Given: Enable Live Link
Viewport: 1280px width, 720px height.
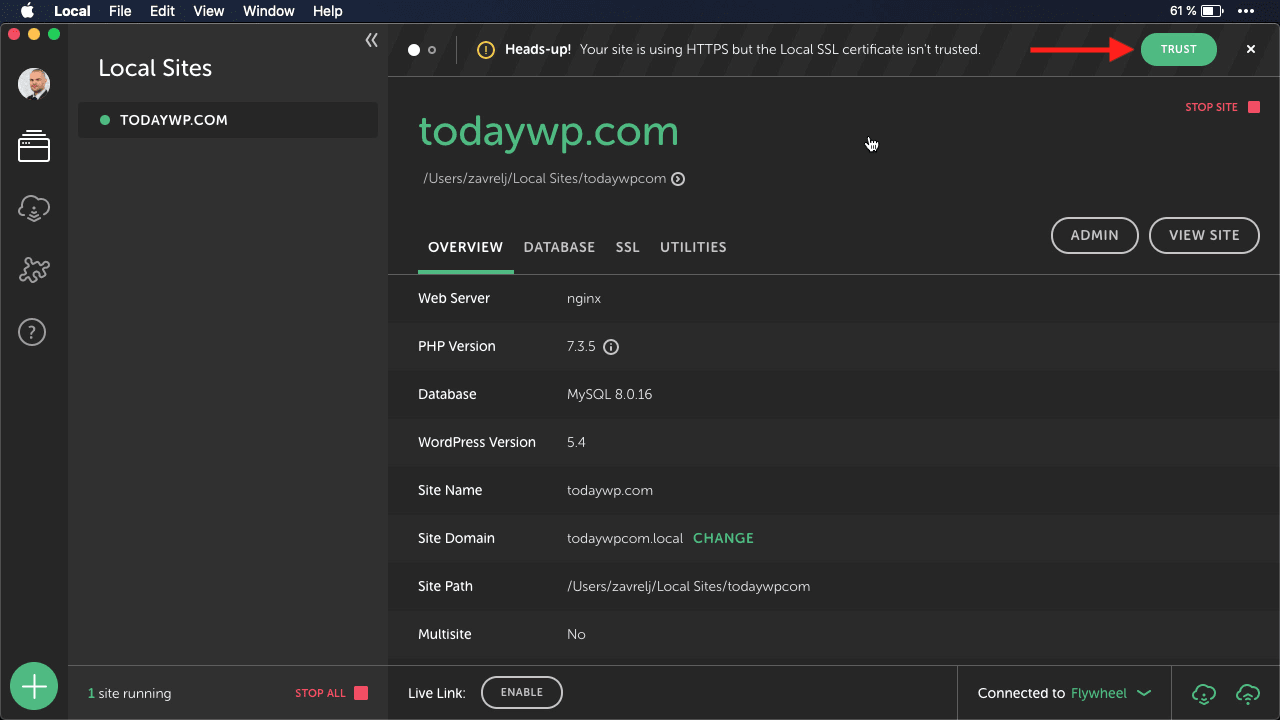Looking at the screenshot, I should coord(522,692).
